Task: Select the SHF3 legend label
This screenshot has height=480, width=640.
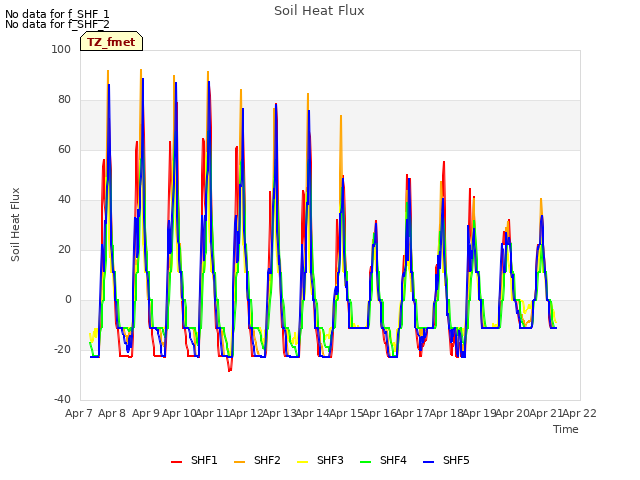Action: click(x=330, y=460)
